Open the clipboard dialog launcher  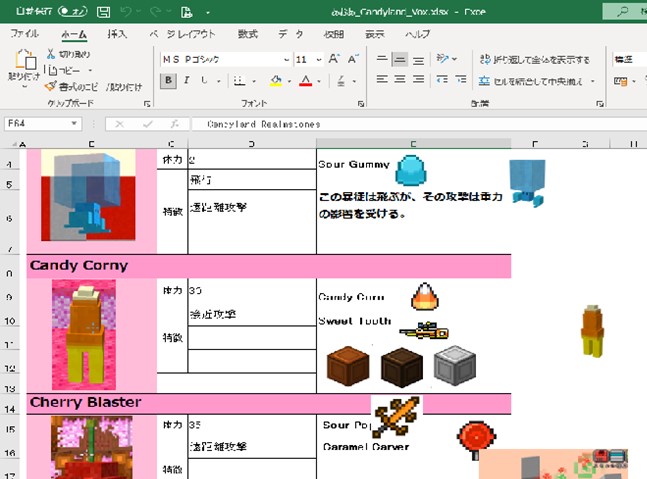pyautogui.click(x=147, y=104)
